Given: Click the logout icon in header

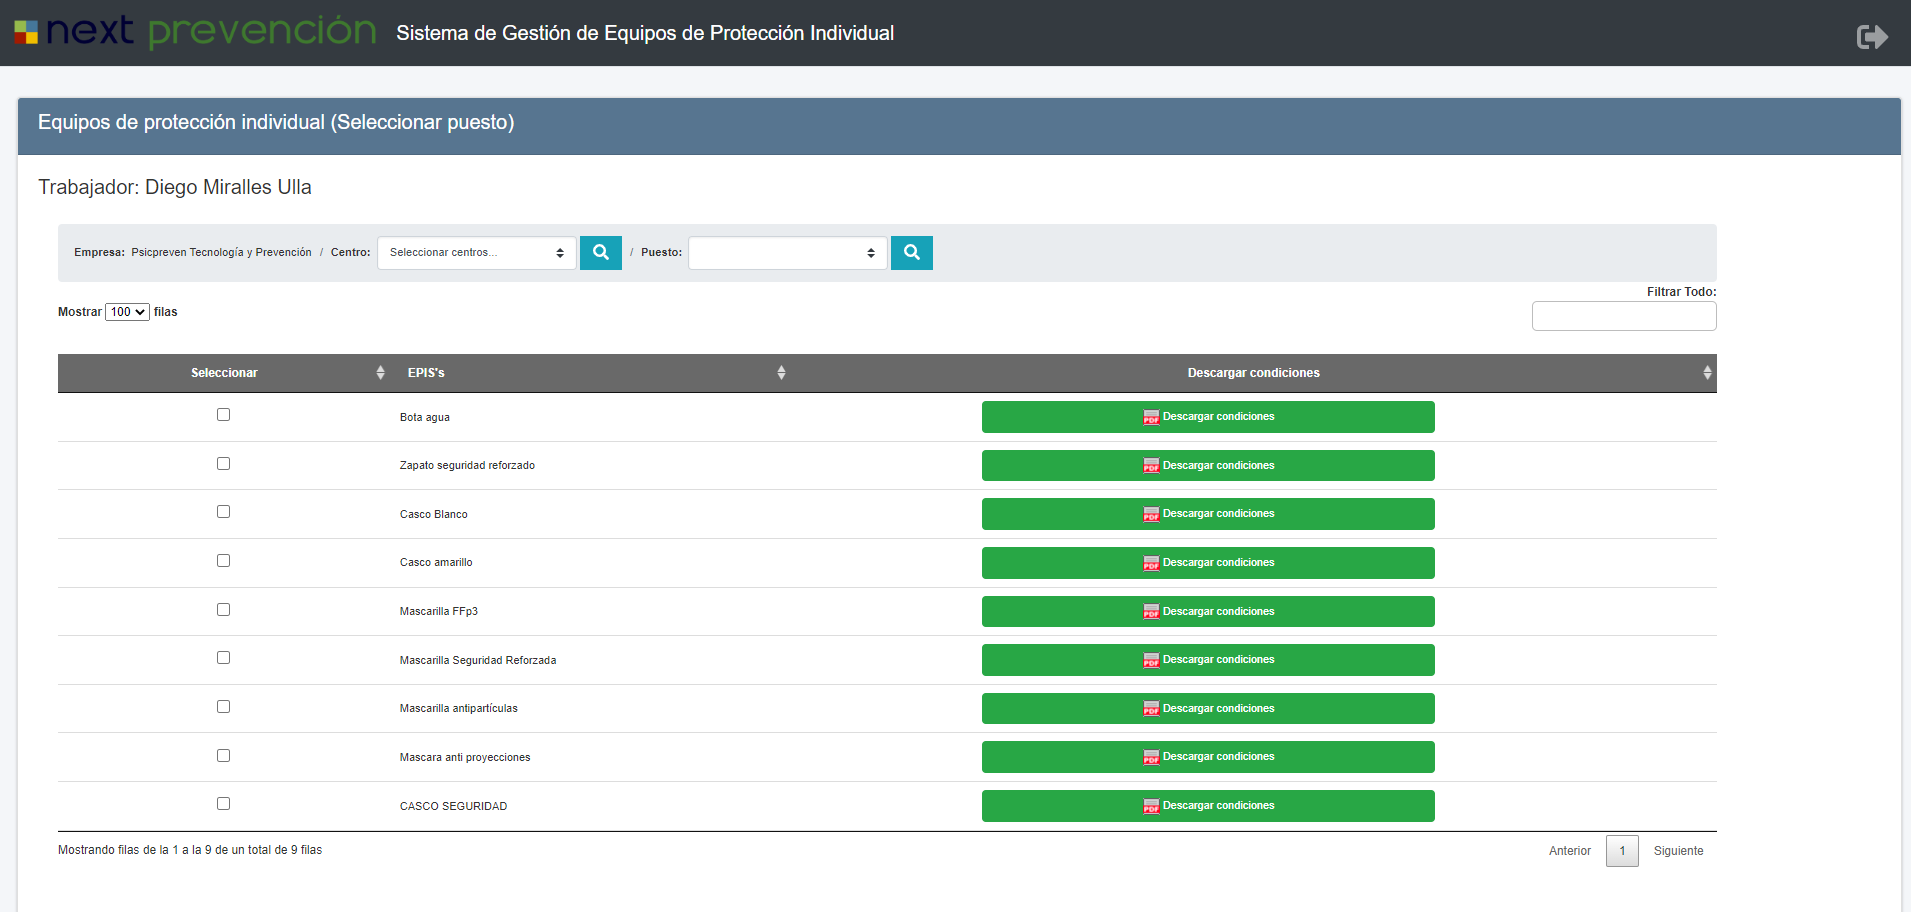Looking at the screenshot, I should coord(1871,37).
